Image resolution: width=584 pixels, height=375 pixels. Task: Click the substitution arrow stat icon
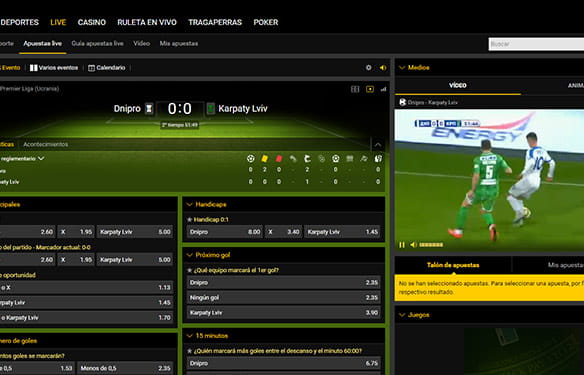click(x=293, y=159)
